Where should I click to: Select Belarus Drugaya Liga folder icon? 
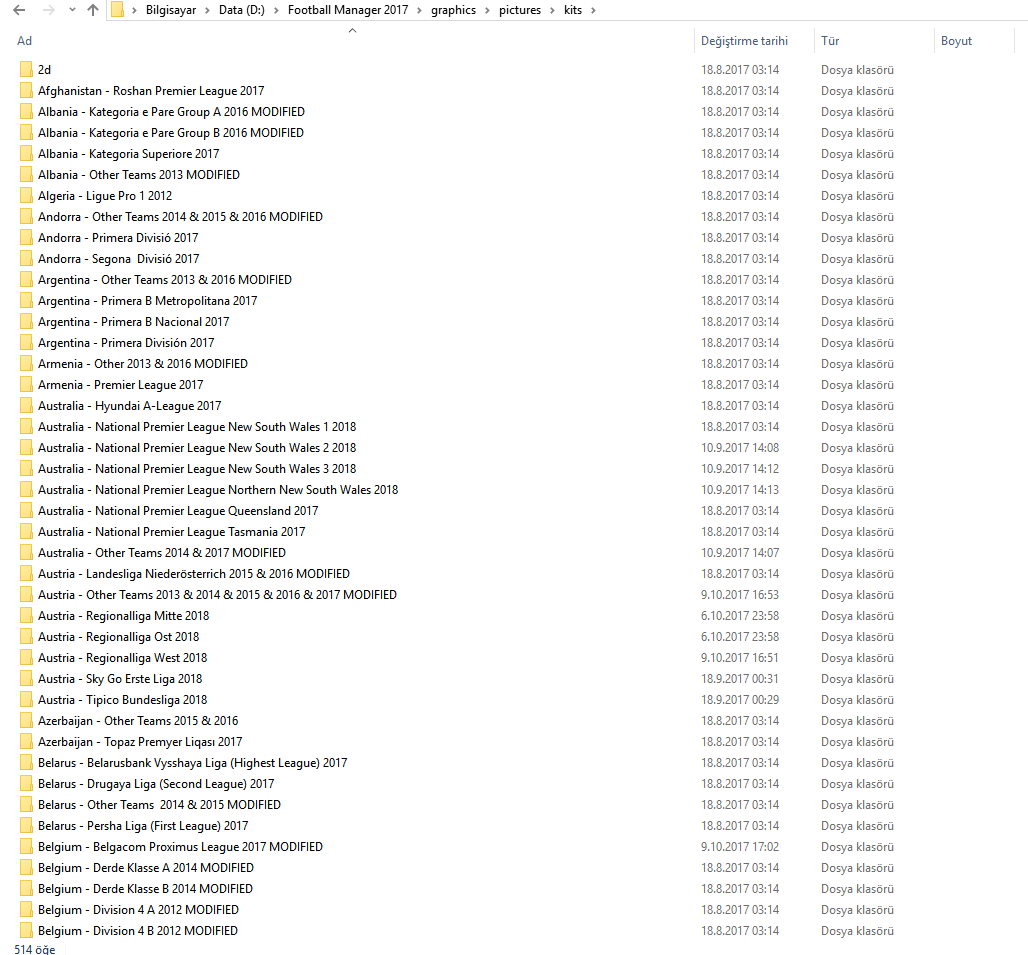click(26, 784)
